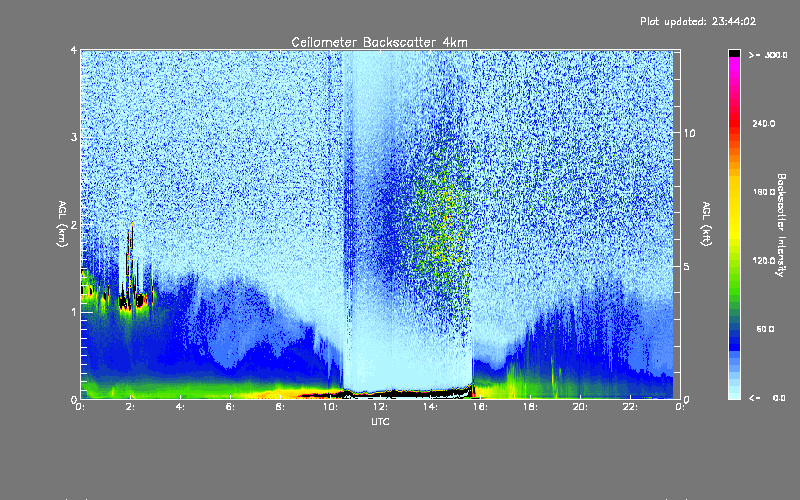The image size is (800, 500).
Task: Select the "180.0" colorbar label
Action: coord(764,192)
